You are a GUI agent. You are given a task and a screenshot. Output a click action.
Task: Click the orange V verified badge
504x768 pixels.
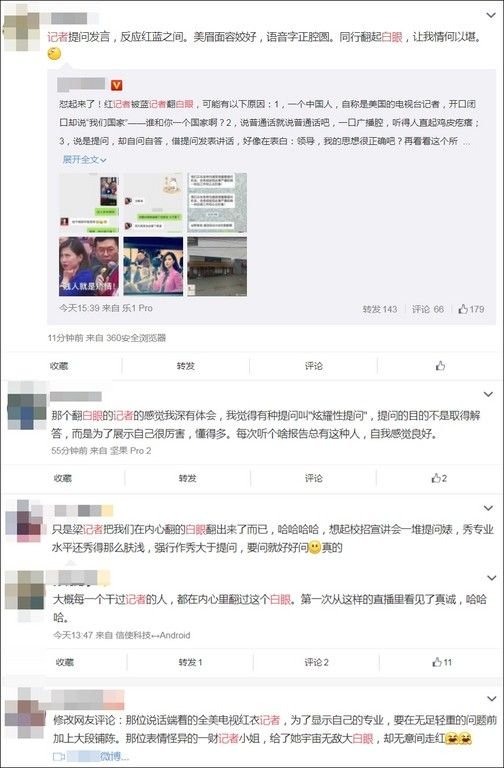click(x=117, y=85)
